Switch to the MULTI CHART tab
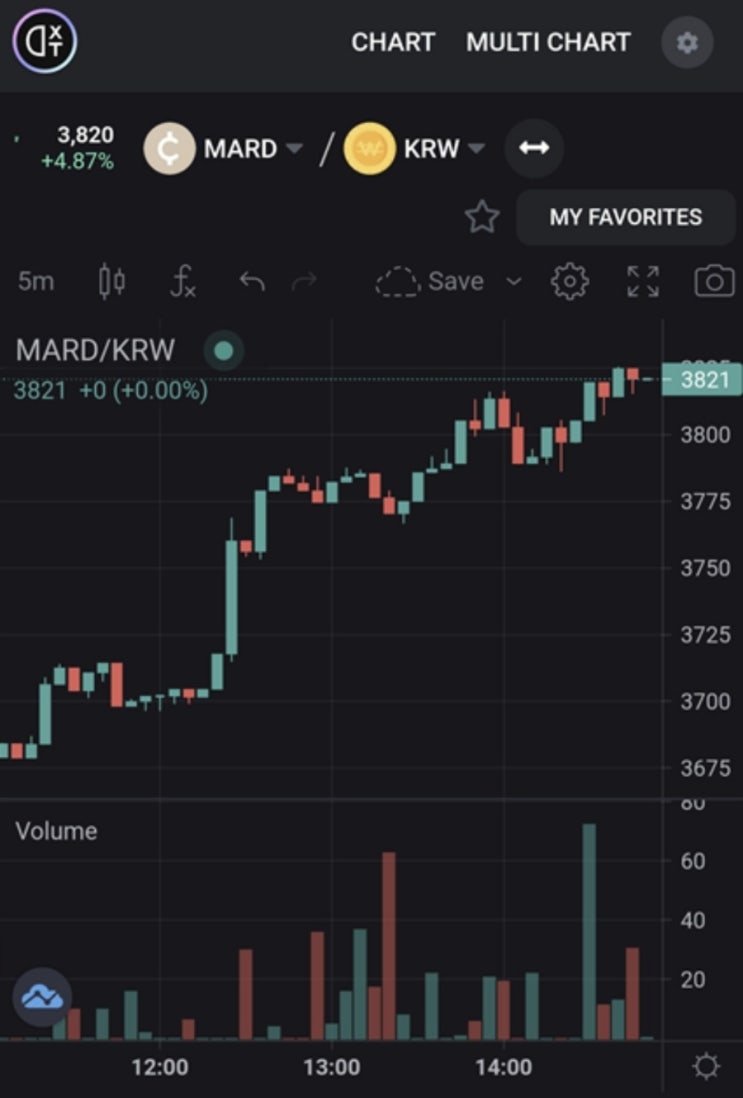 tap(548, 42)
